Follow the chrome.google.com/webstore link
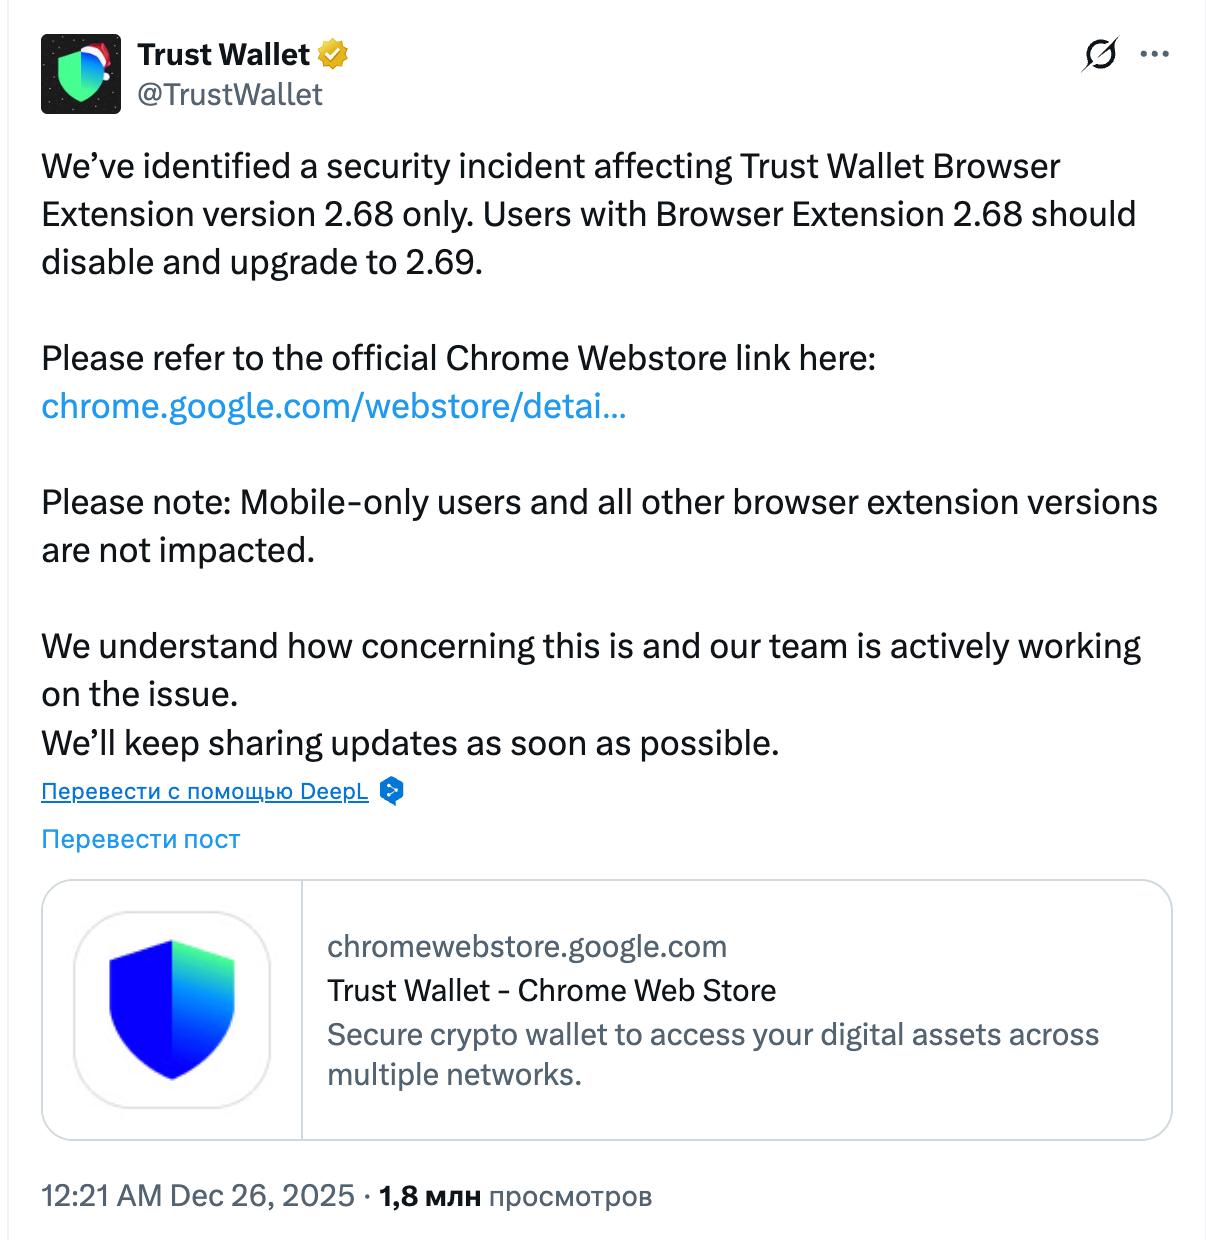The image size is (1206, 1240). tap(334, 406)
